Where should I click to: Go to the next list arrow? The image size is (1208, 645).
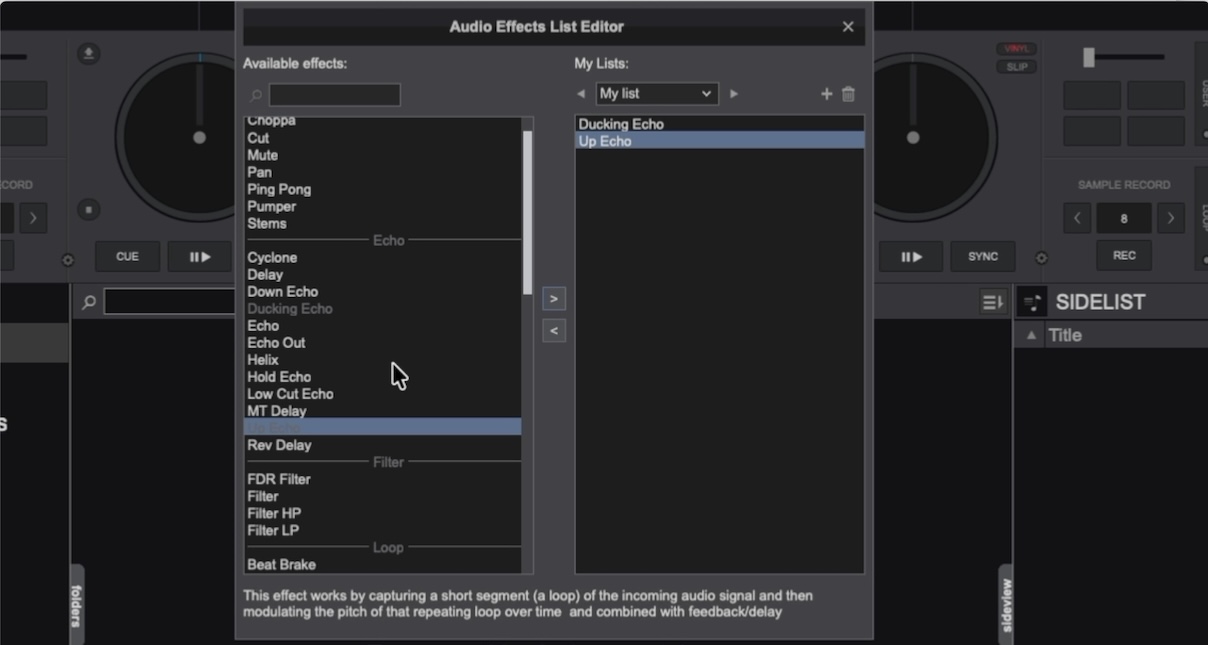click(x=734, y=94)
